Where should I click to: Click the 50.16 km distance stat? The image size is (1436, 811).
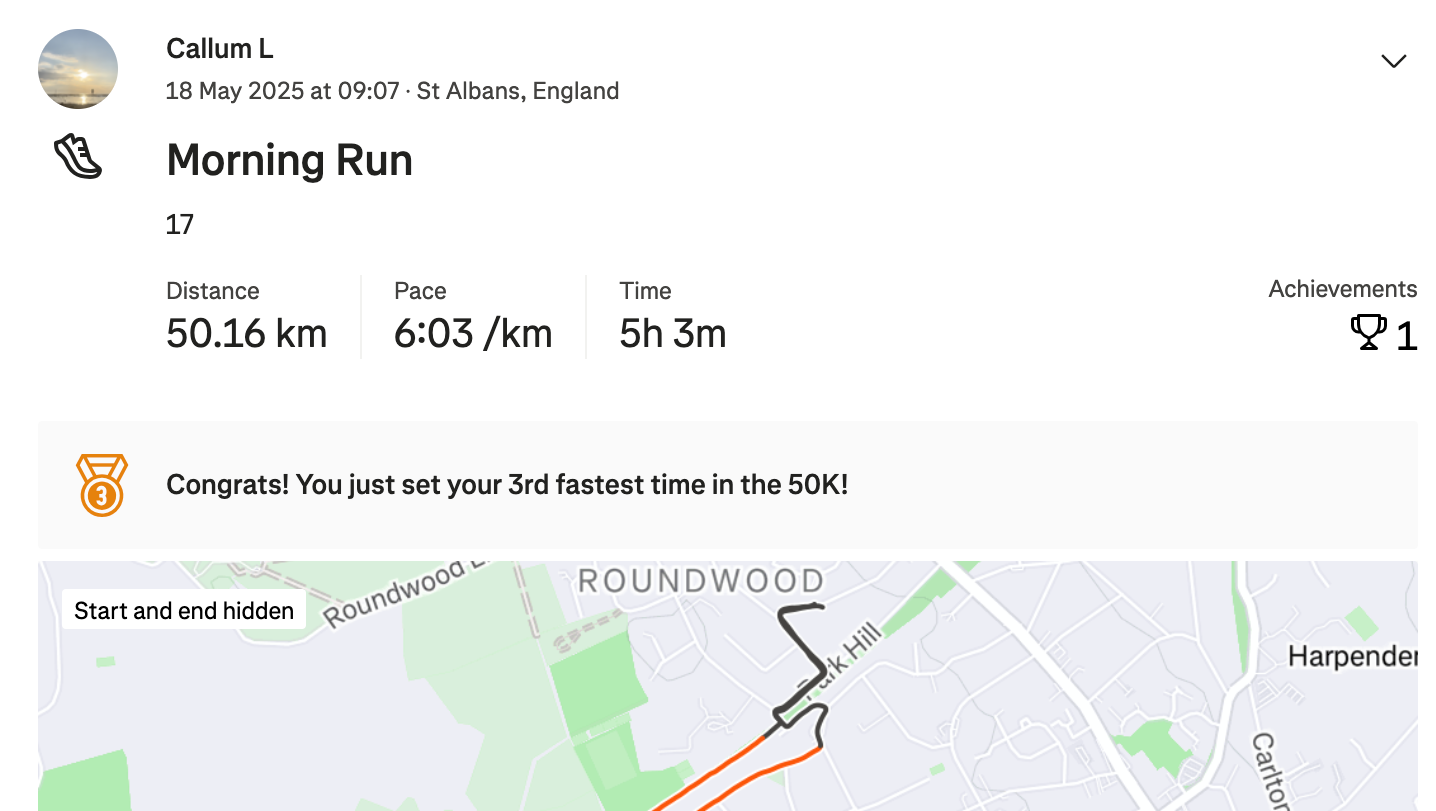(247, 334)
